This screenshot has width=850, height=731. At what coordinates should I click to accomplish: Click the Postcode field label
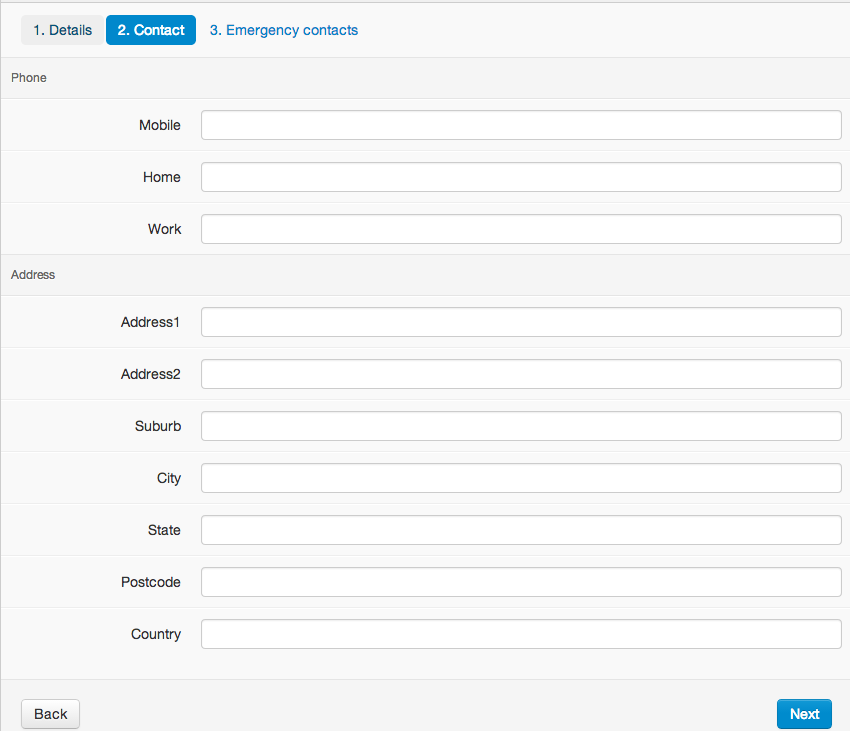click(x=151, y=582)
